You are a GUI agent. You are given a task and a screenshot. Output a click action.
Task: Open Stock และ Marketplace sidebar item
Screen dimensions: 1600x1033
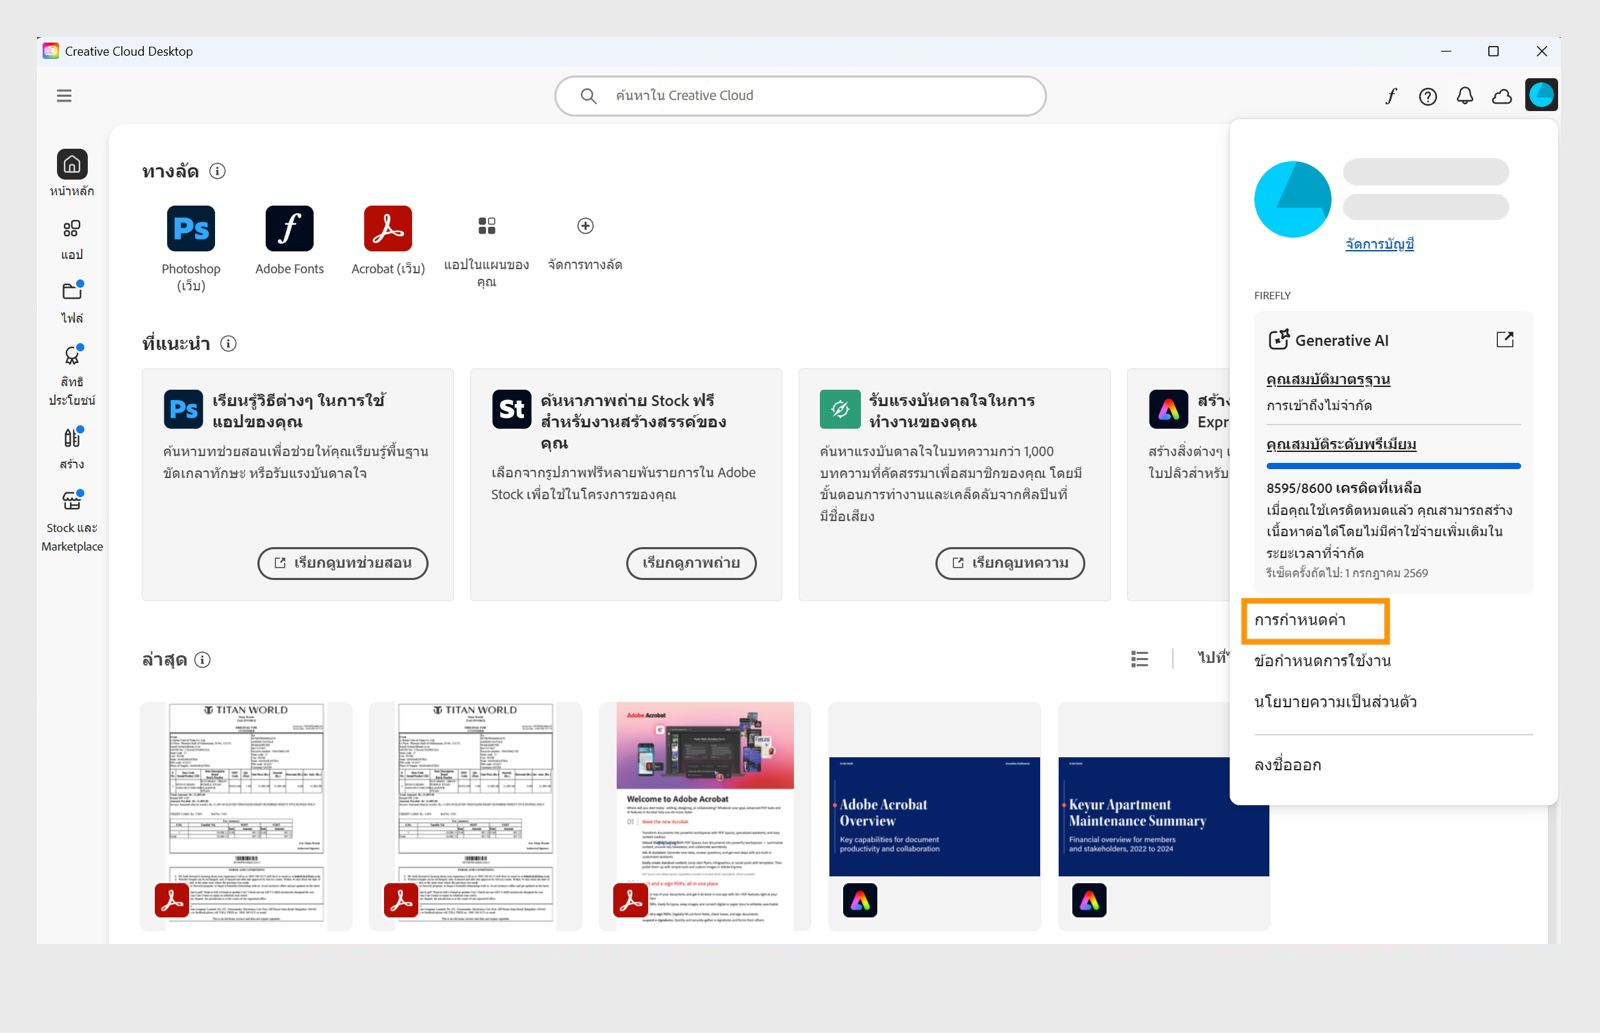(72, 520)
